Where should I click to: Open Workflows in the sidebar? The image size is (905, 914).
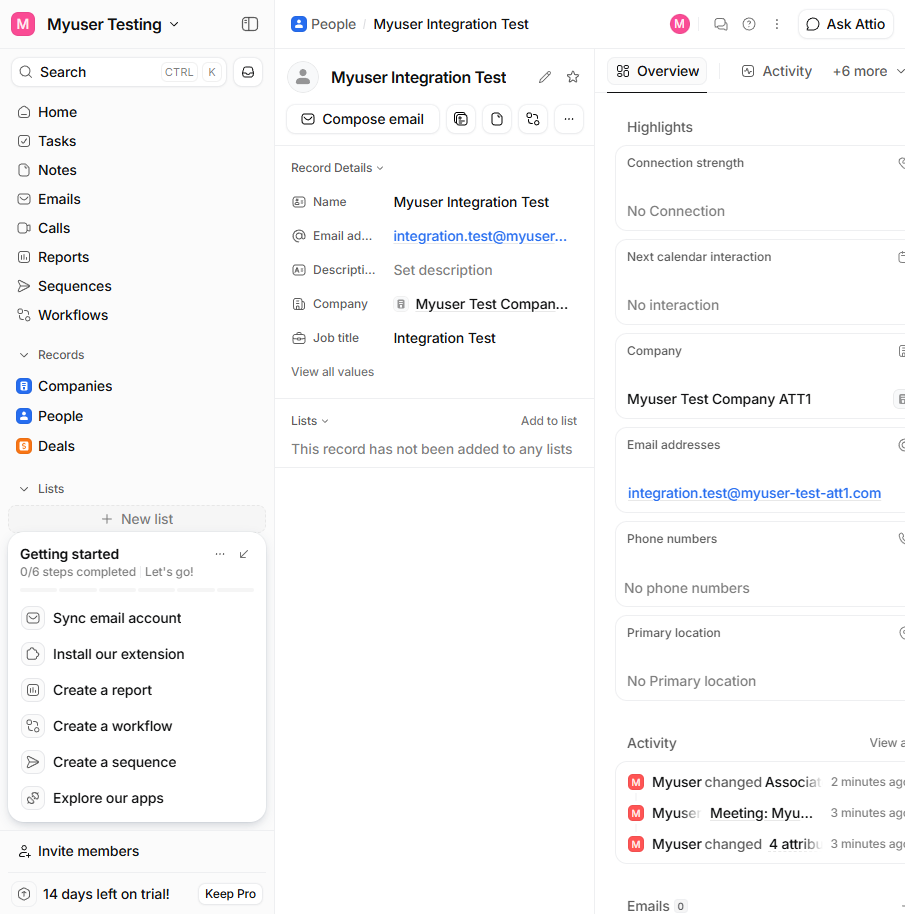tap(137, 315)
